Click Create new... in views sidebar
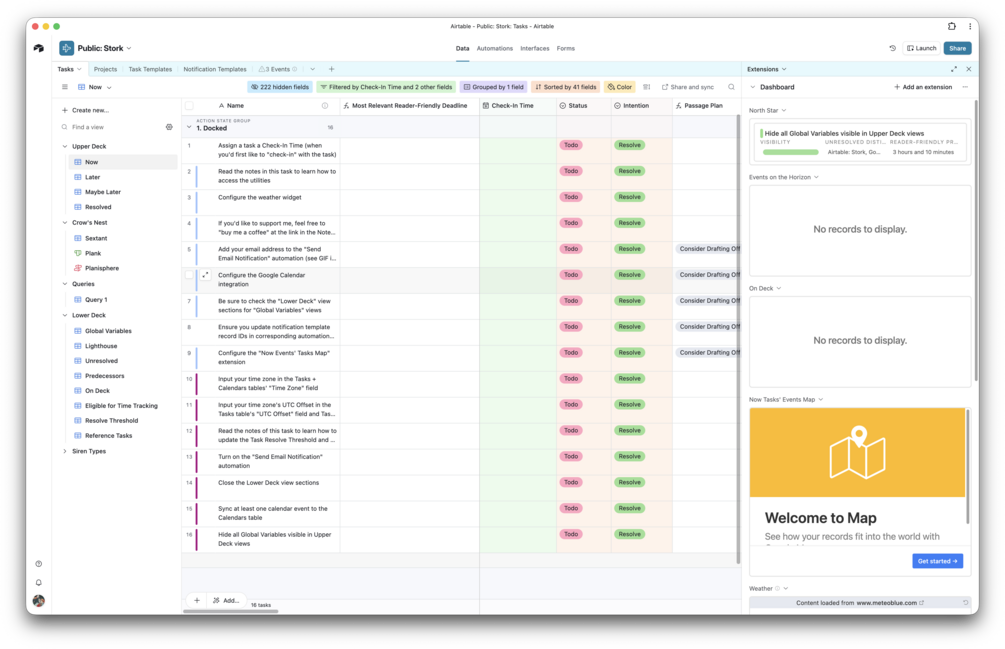 pos(85,110)
